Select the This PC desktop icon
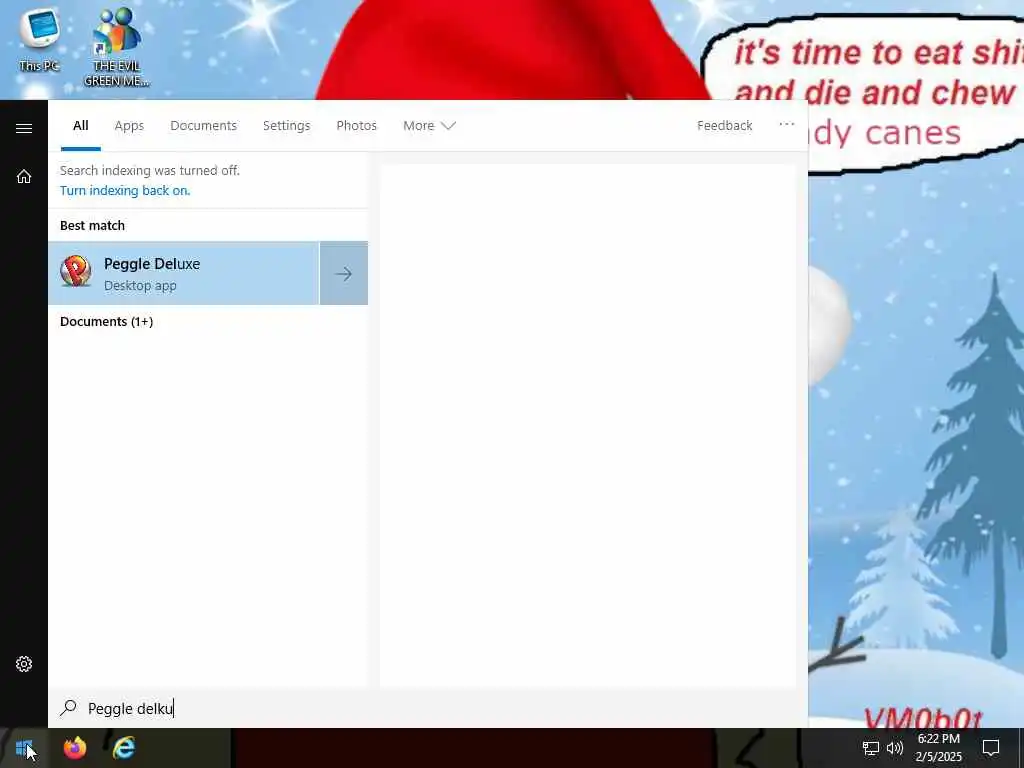Viewport: 1024px width, 768px height. click(39, 40)
